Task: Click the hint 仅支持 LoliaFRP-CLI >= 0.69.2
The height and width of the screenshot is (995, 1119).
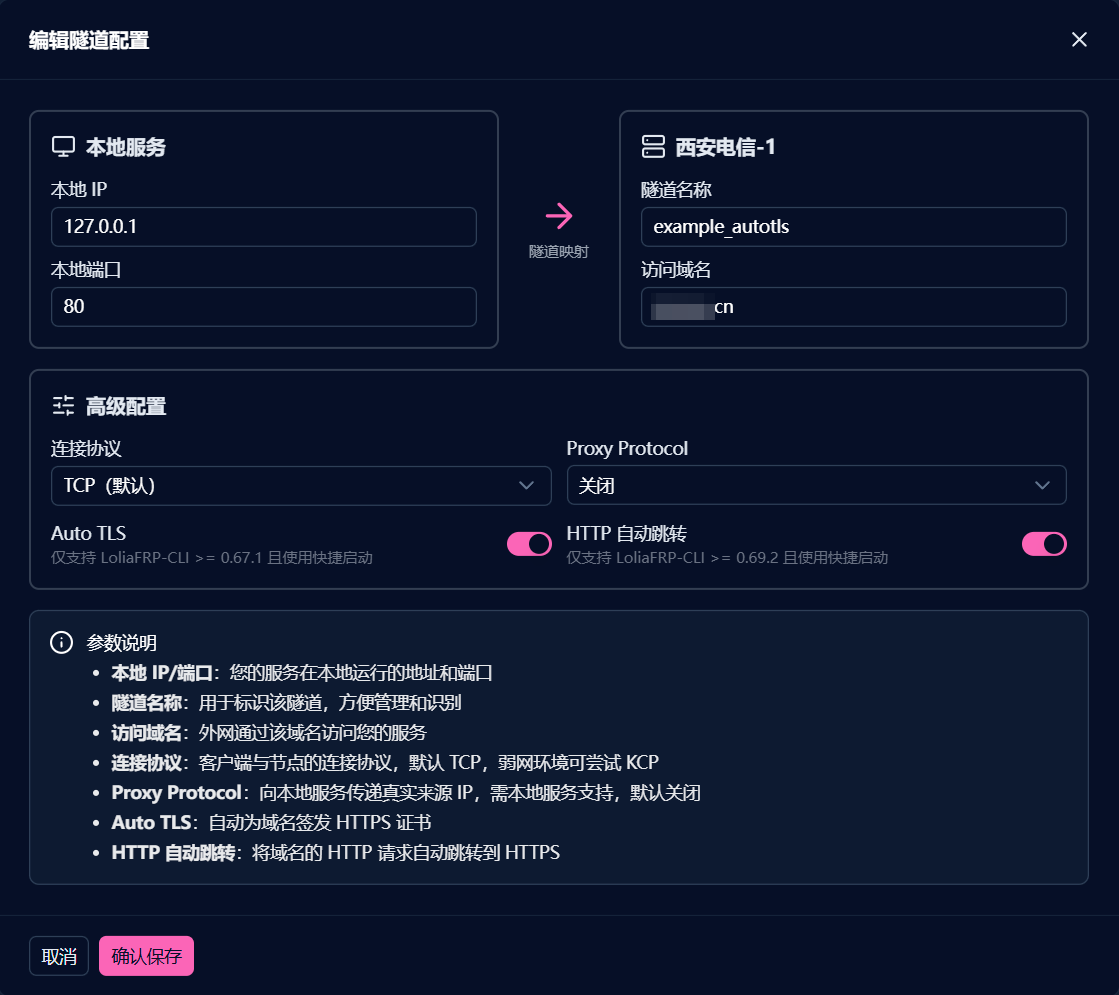Action: [727, 557]
